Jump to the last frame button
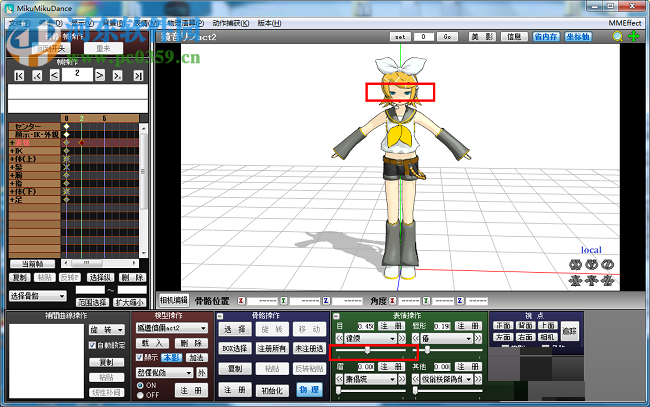 138,75
